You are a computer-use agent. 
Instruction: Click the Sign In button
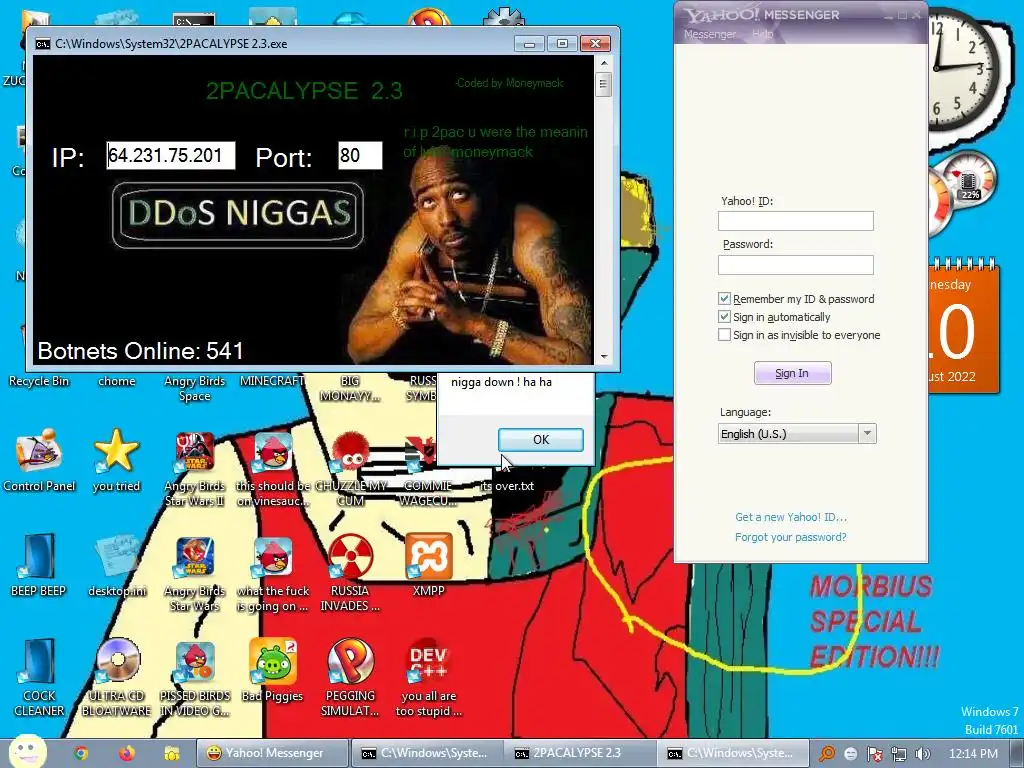792,373
